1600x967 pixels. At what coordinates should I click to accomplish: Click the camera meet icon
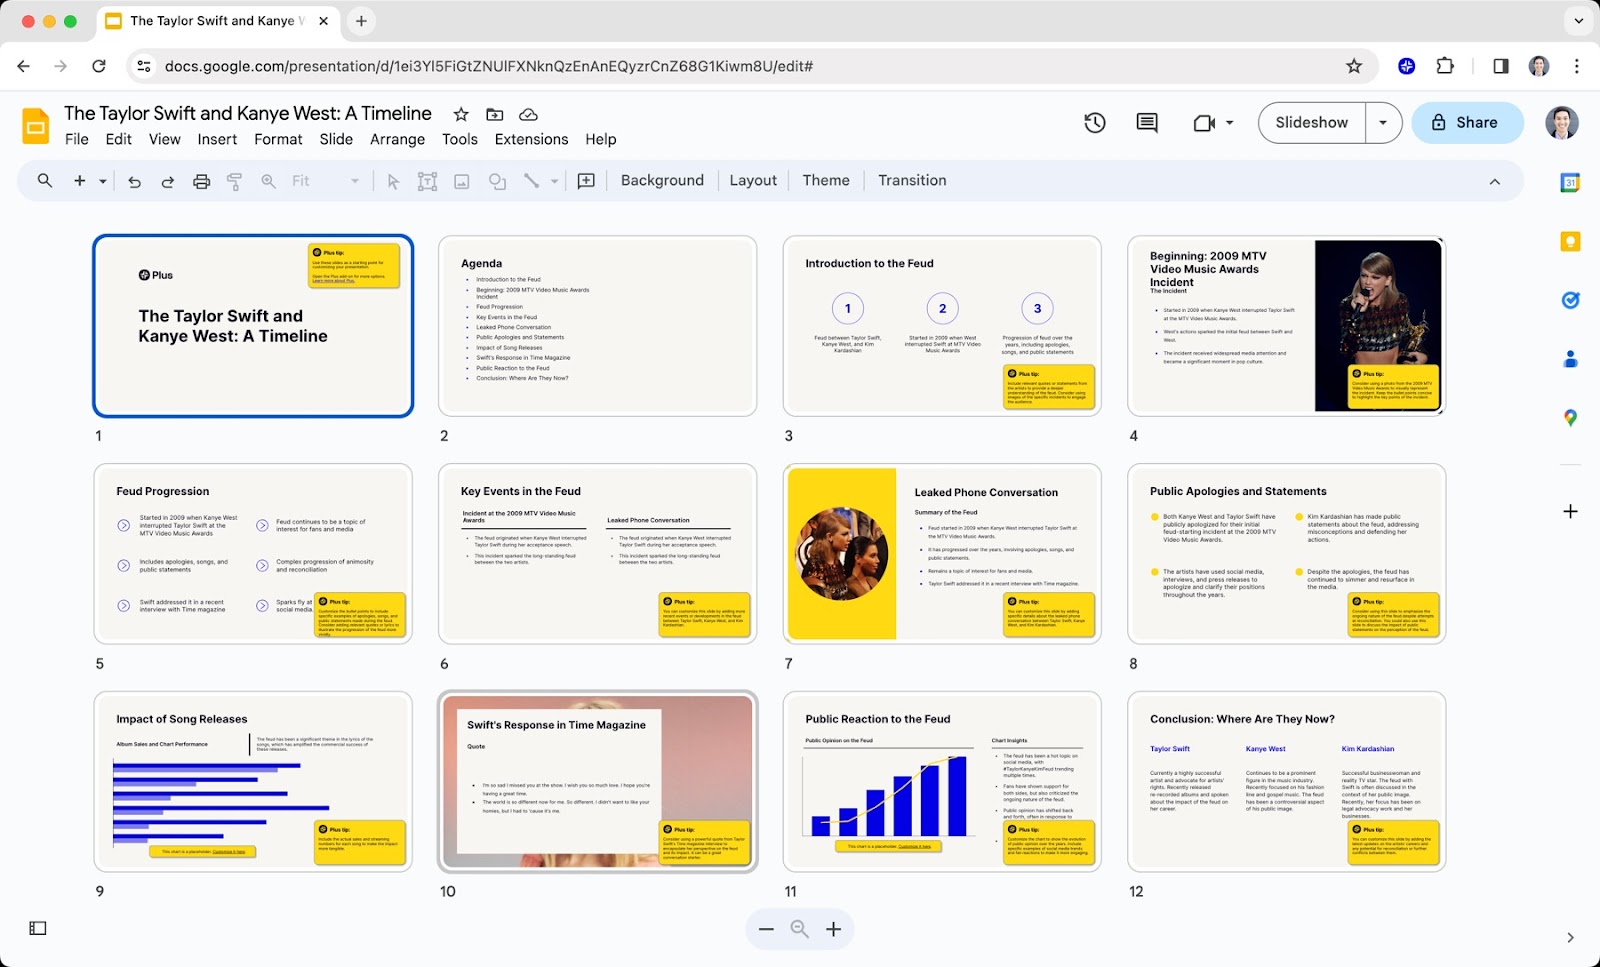(x=1204, y=123)
